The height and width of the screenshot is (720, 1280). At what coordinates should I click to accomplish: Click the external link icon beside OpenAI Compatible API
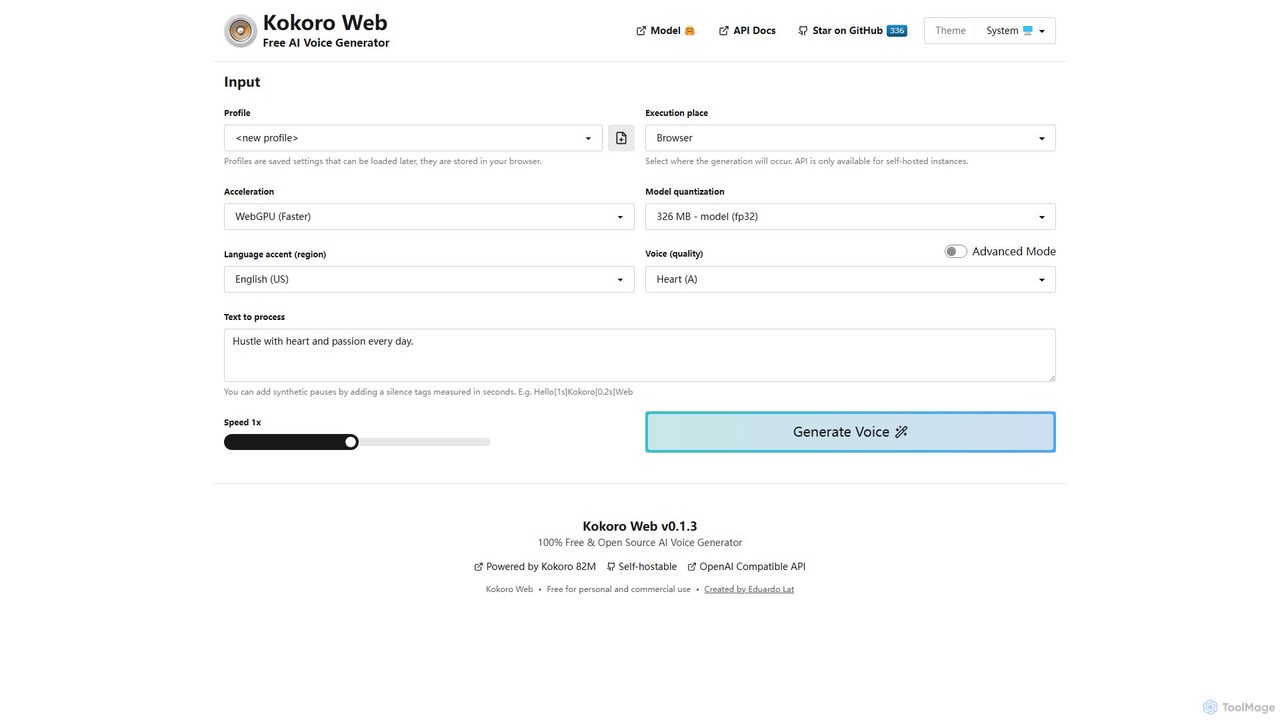point(691,567)
